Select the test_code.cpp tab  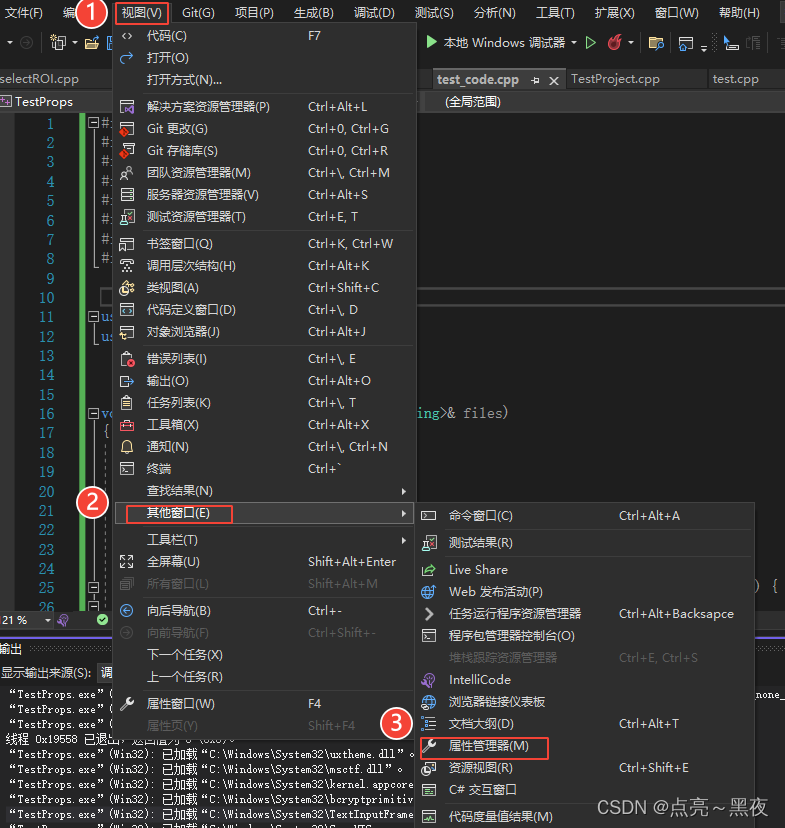[478, 80]
